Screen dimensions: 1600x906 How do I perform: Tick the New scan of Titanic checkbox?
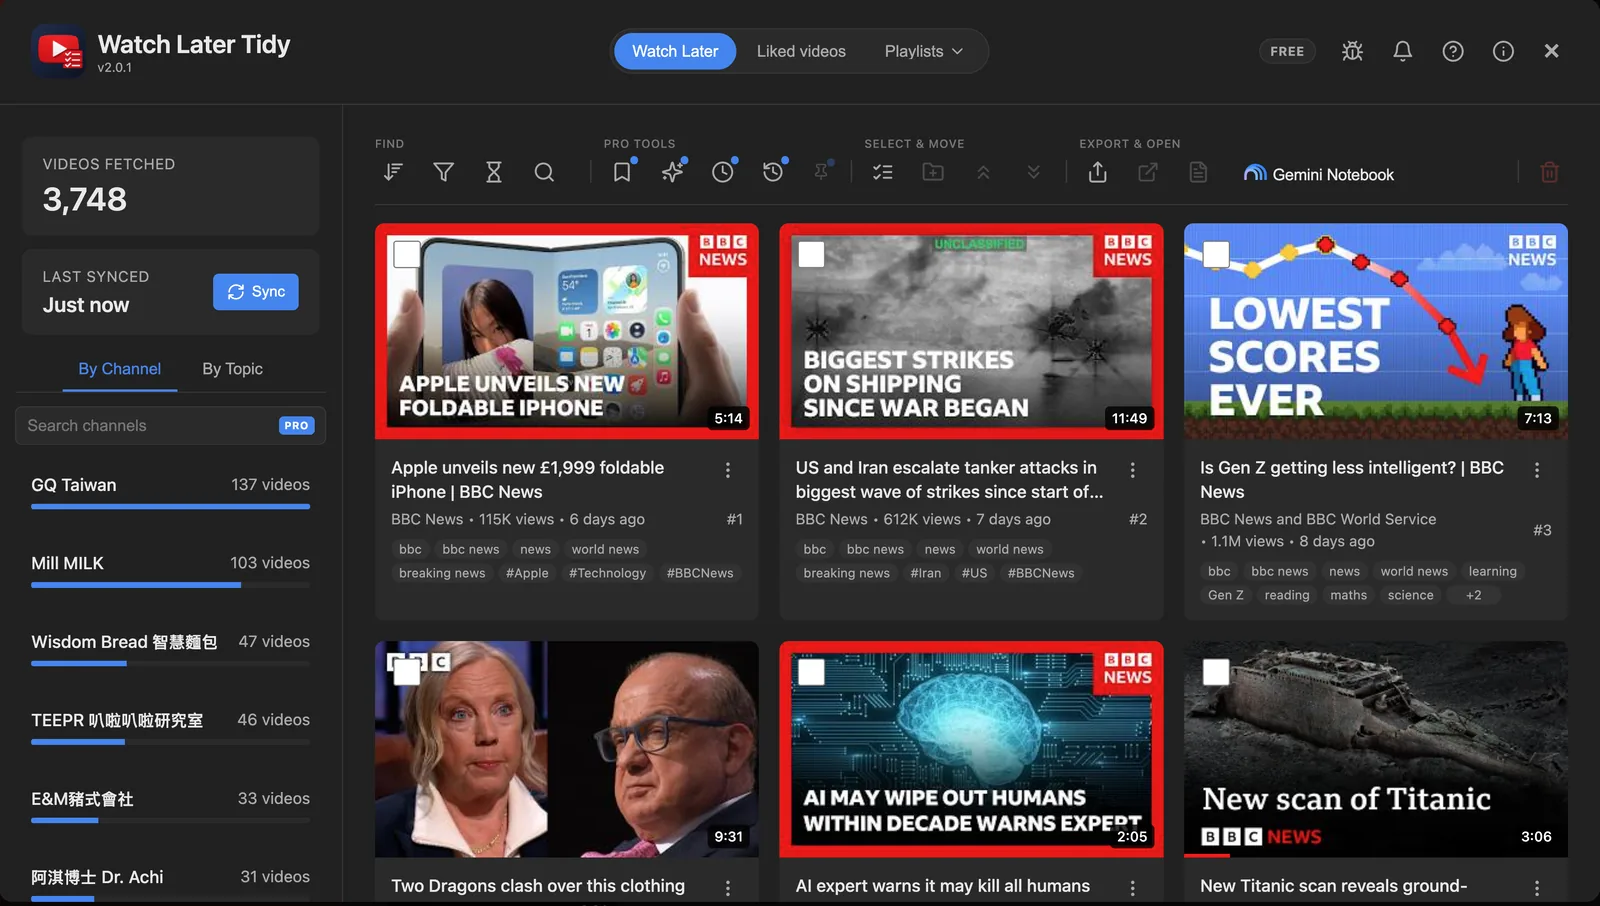[1216, 672]
